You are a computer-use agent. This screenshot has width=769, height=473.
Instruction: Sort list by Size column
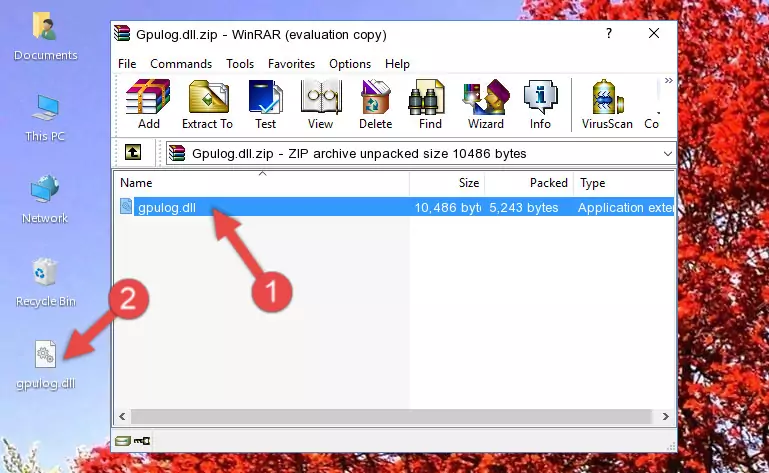(447, 183)
